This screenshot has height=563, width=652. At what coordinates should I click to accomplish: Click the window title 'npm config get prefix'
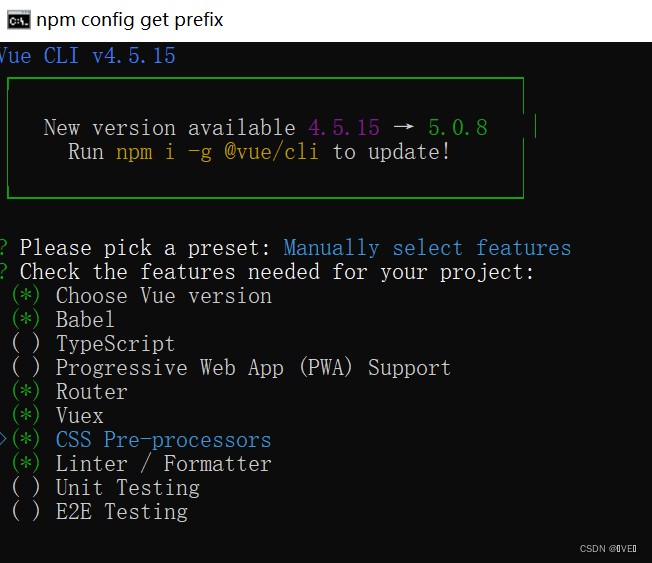pos(130,20)
